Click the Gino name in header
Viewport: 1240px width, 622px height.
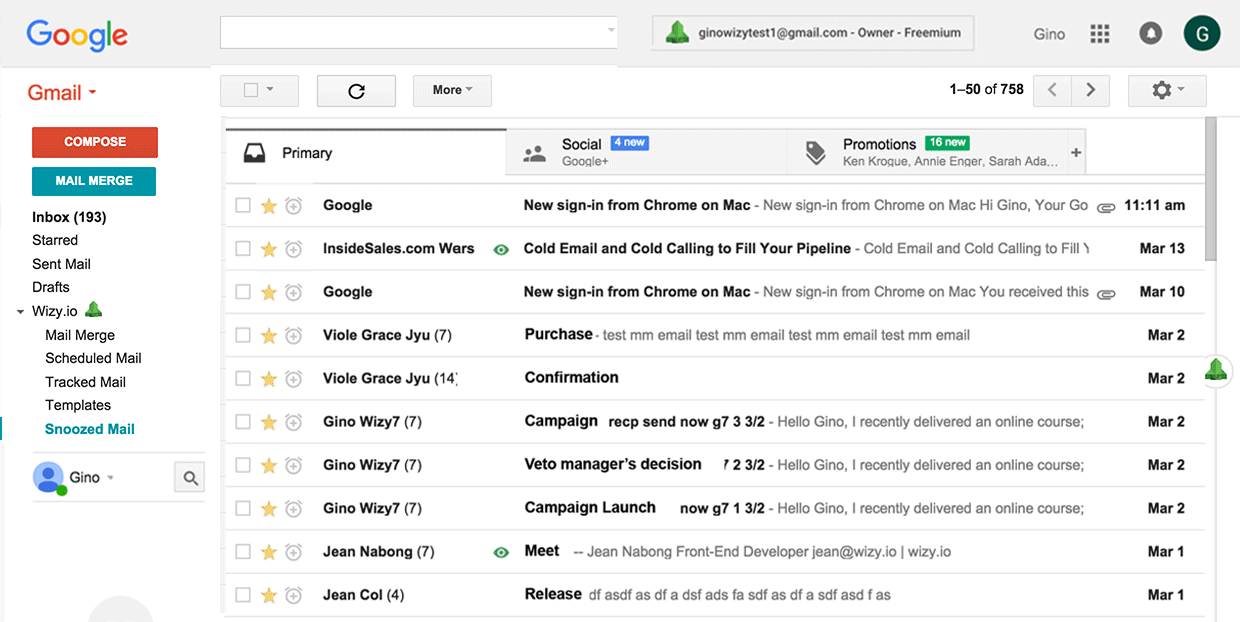pos(1049,34)
